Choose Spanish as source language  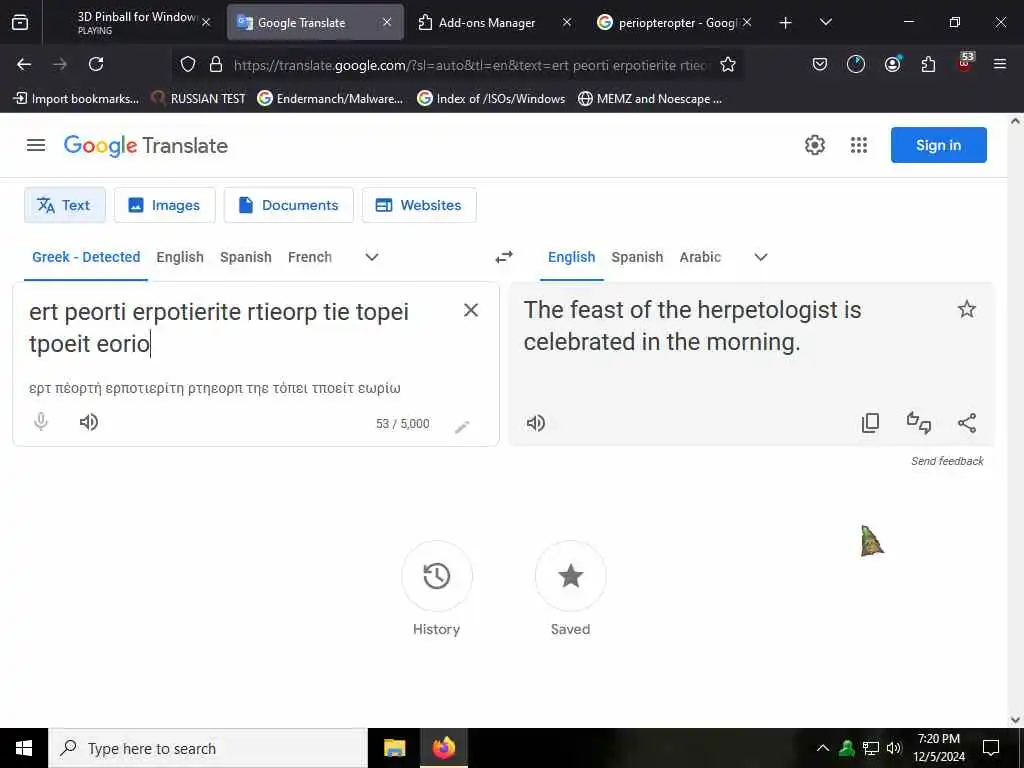click(246, 257)
